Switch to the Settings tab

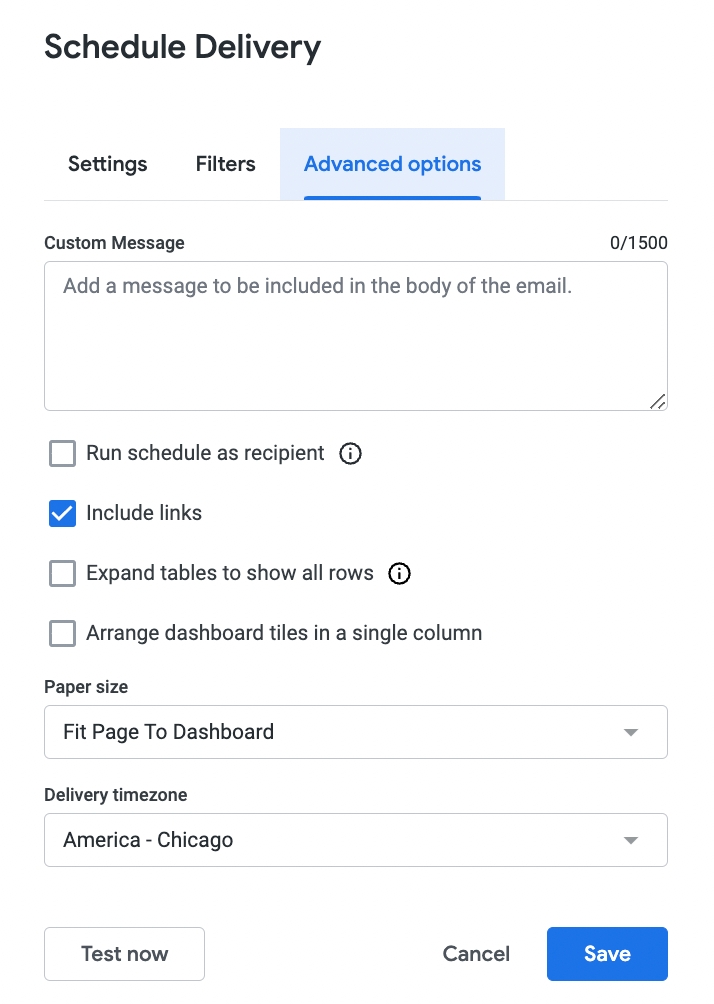(x=108, y=165)
